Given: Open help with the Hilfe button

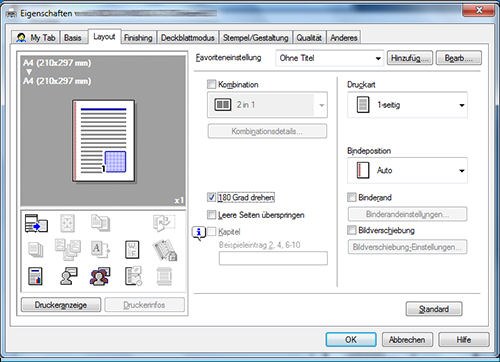Looking at the screenshot, I should [464, 340].
